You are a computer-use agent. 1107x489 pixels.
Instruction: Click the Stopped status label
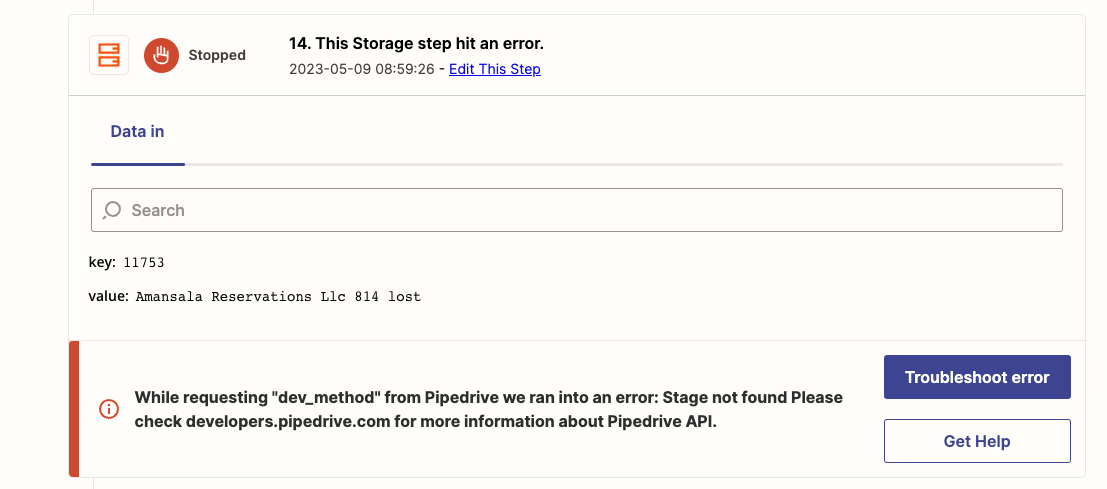click(x=217, y=55)
